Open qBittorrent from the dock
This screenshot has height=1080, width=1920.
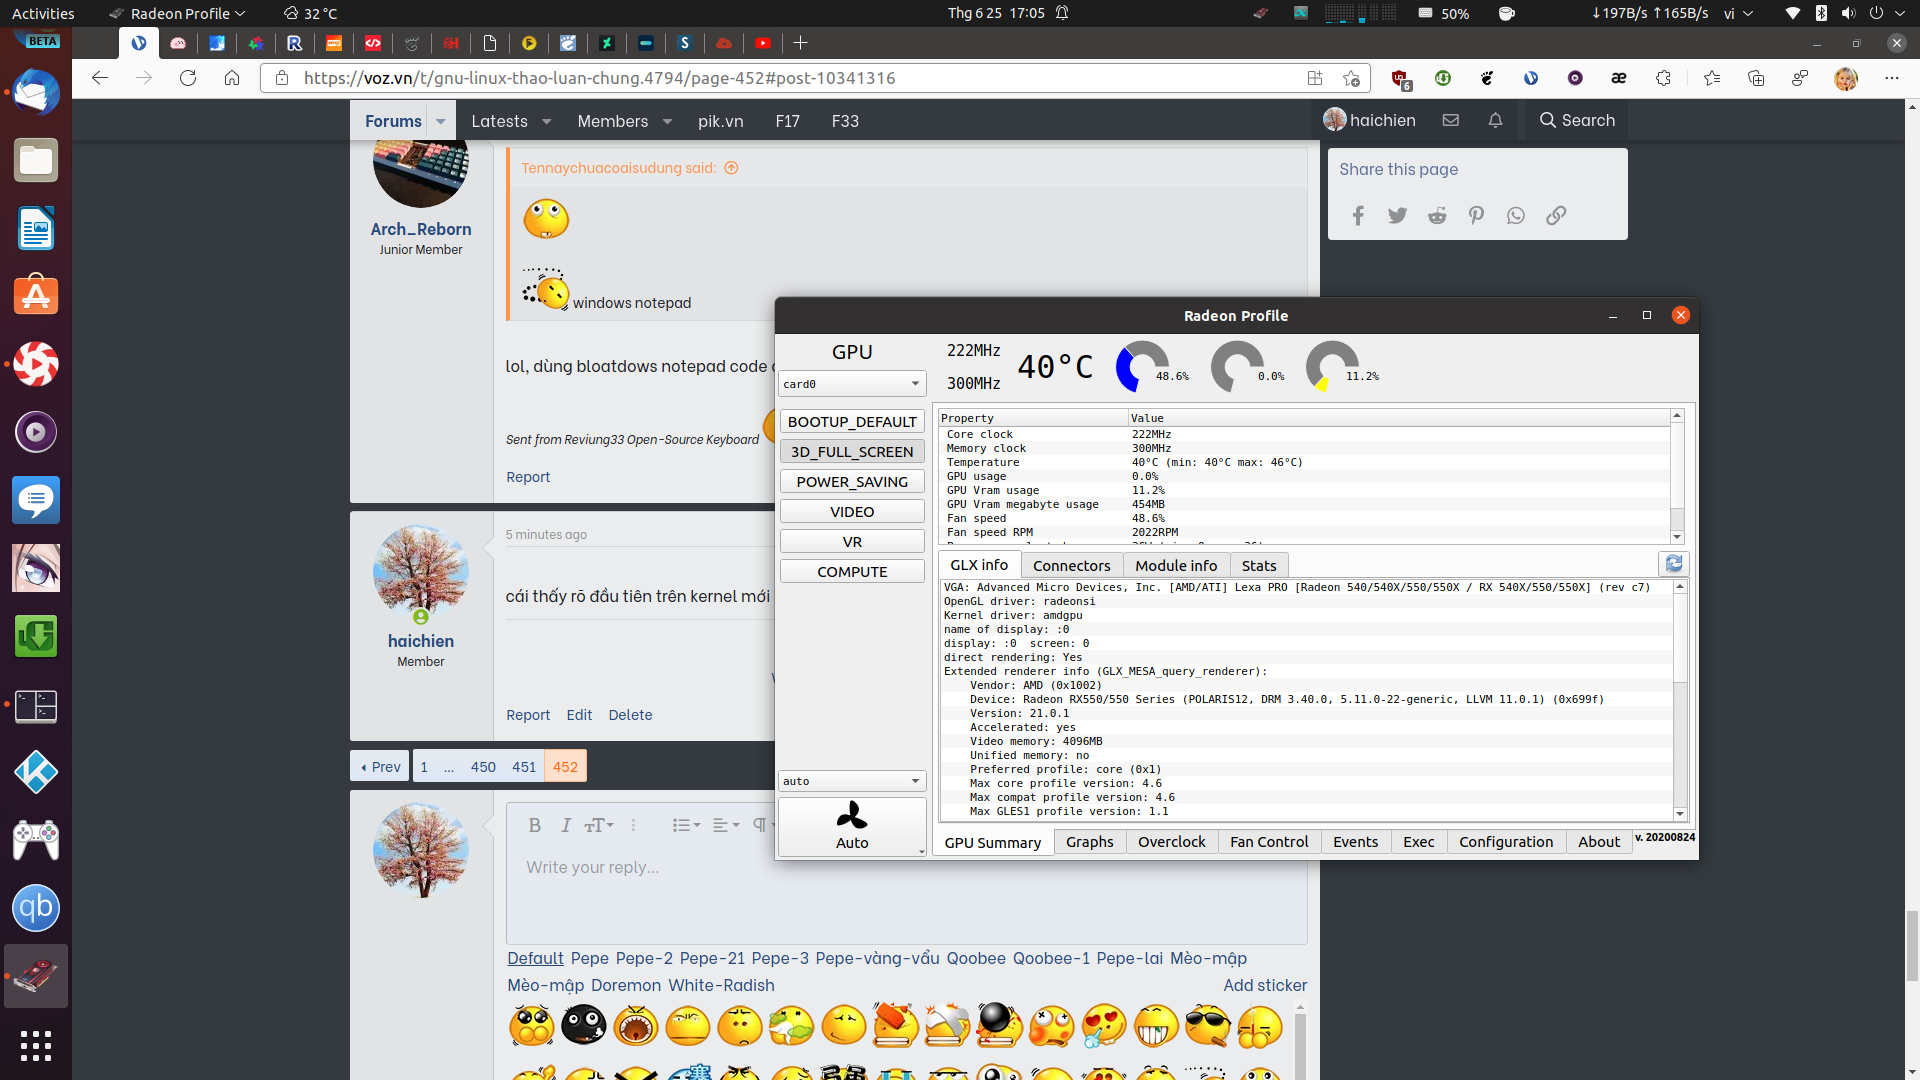pyautogui.click(x=36, y=908)
